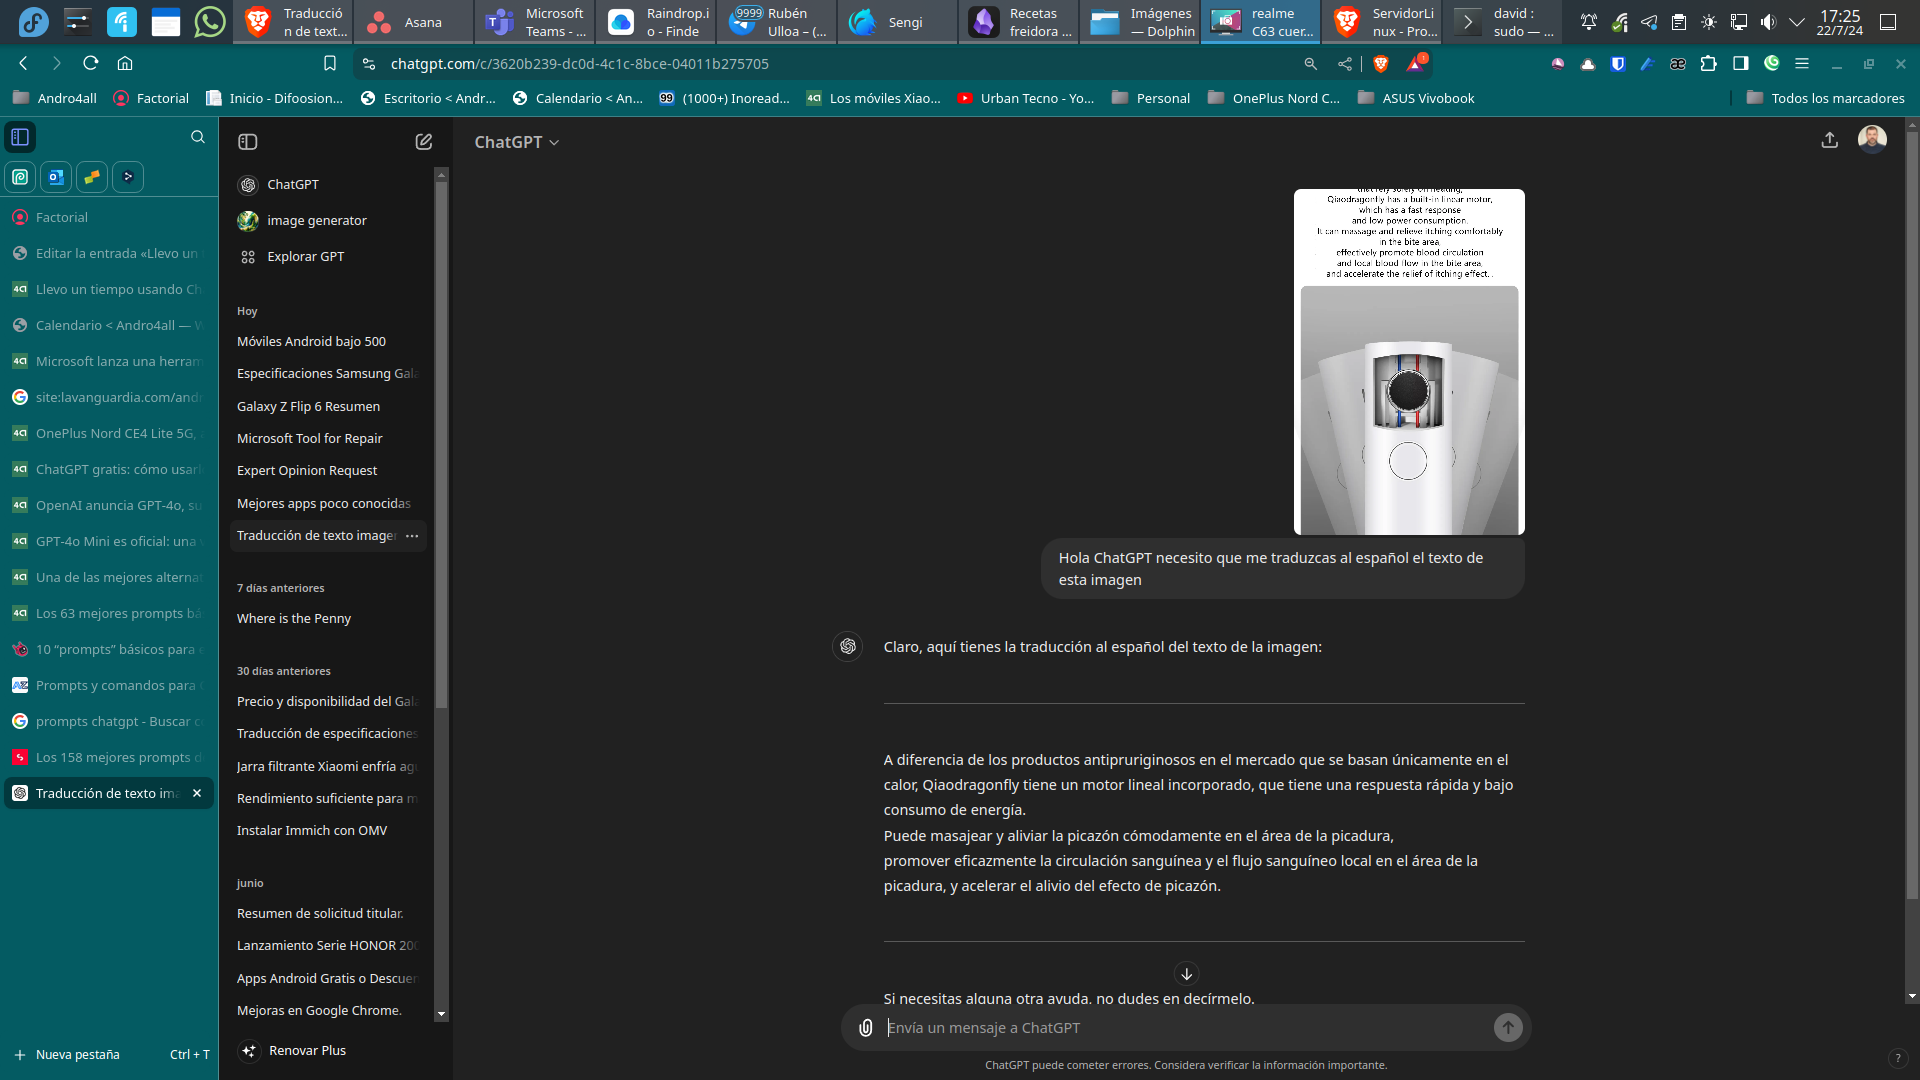Click the share icon in address bar
The width and height of the screenshot is (1920, 1080).
coord(1345,64)
